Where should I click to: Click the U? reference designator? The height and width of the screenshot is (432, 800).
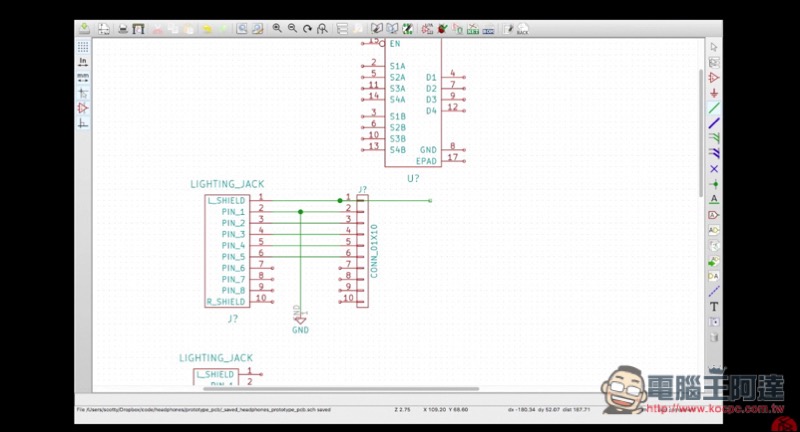(413, 179)
